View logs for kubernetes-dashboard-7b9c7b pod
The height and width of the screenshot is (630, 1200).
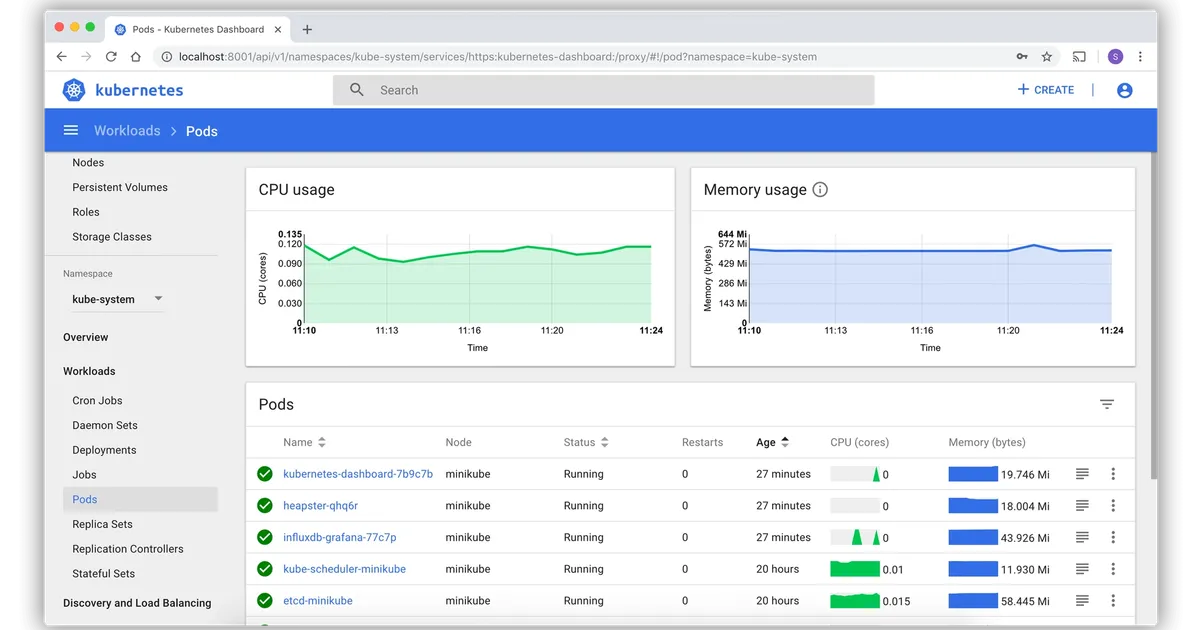point(1081,473)
